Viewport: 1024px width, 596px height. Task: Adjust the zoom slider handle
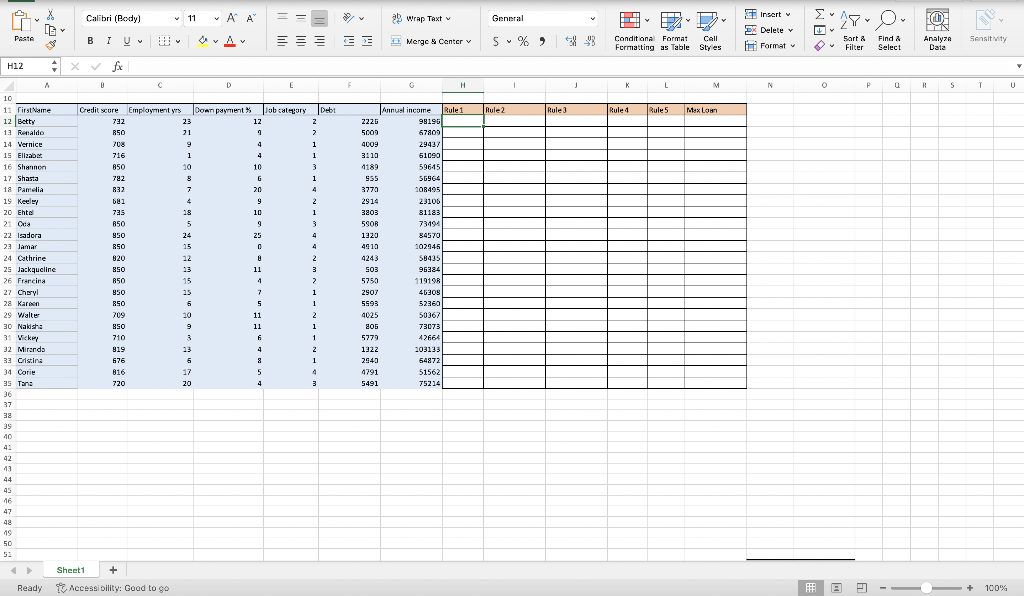point(926,588)
